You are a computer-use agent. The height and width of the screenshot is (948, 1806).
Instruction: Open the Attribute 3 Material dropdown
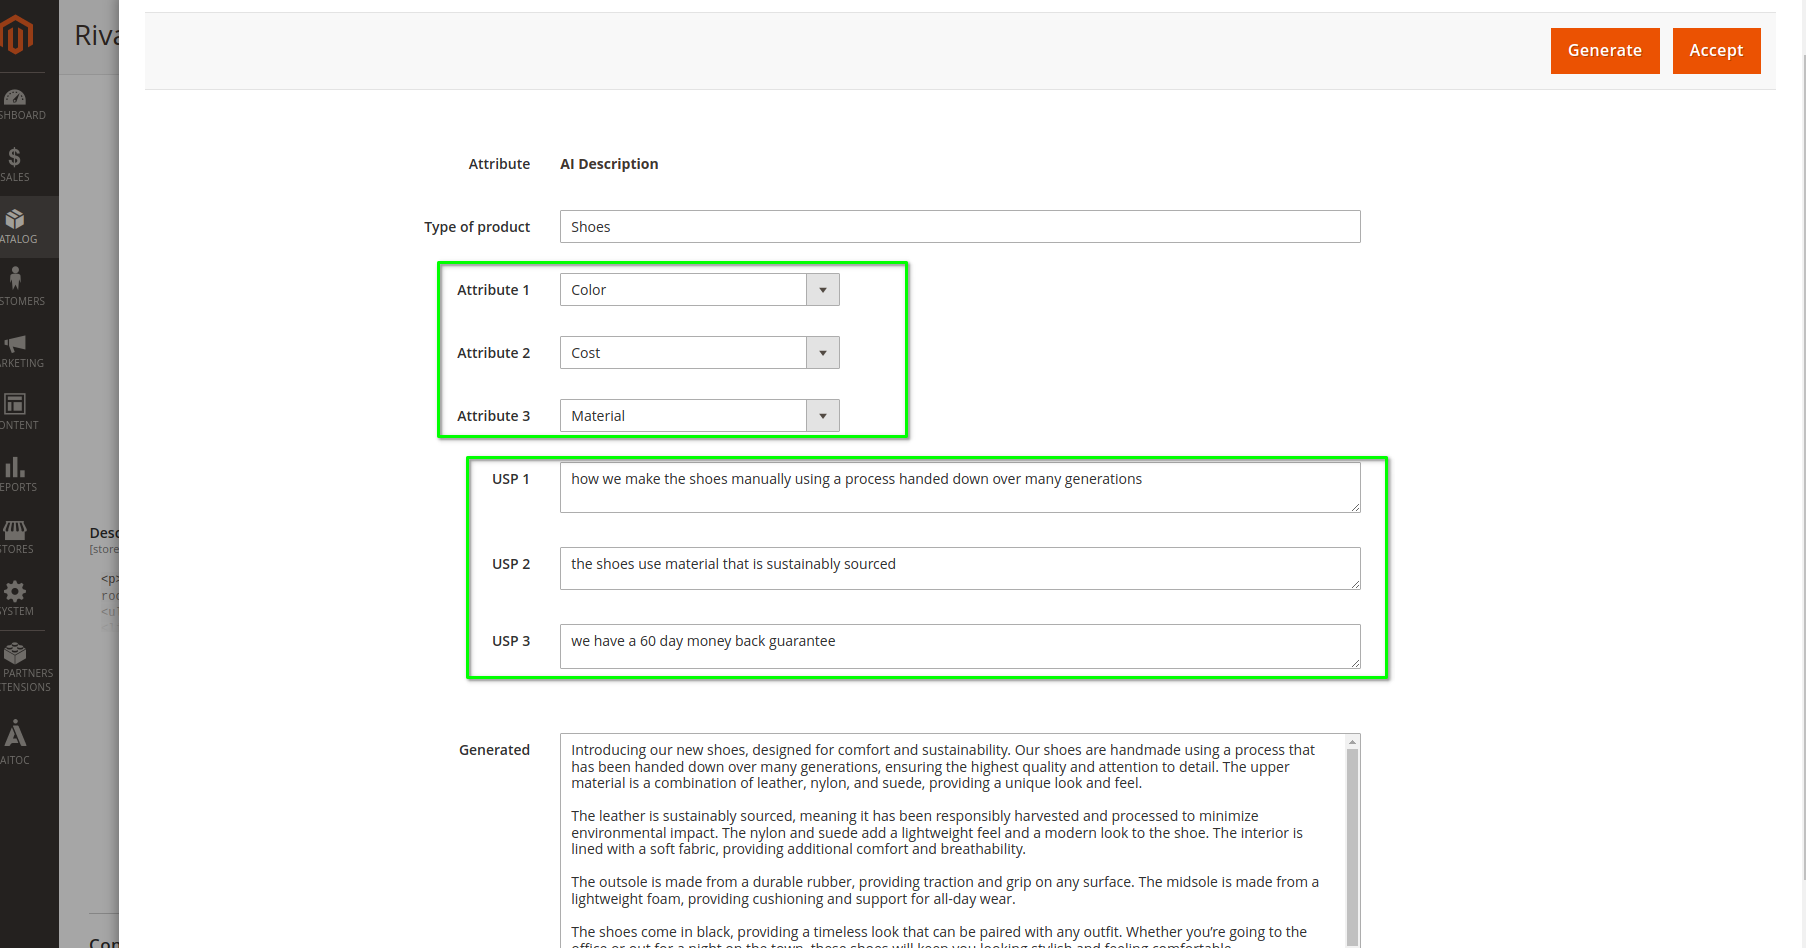coord(700,416)
